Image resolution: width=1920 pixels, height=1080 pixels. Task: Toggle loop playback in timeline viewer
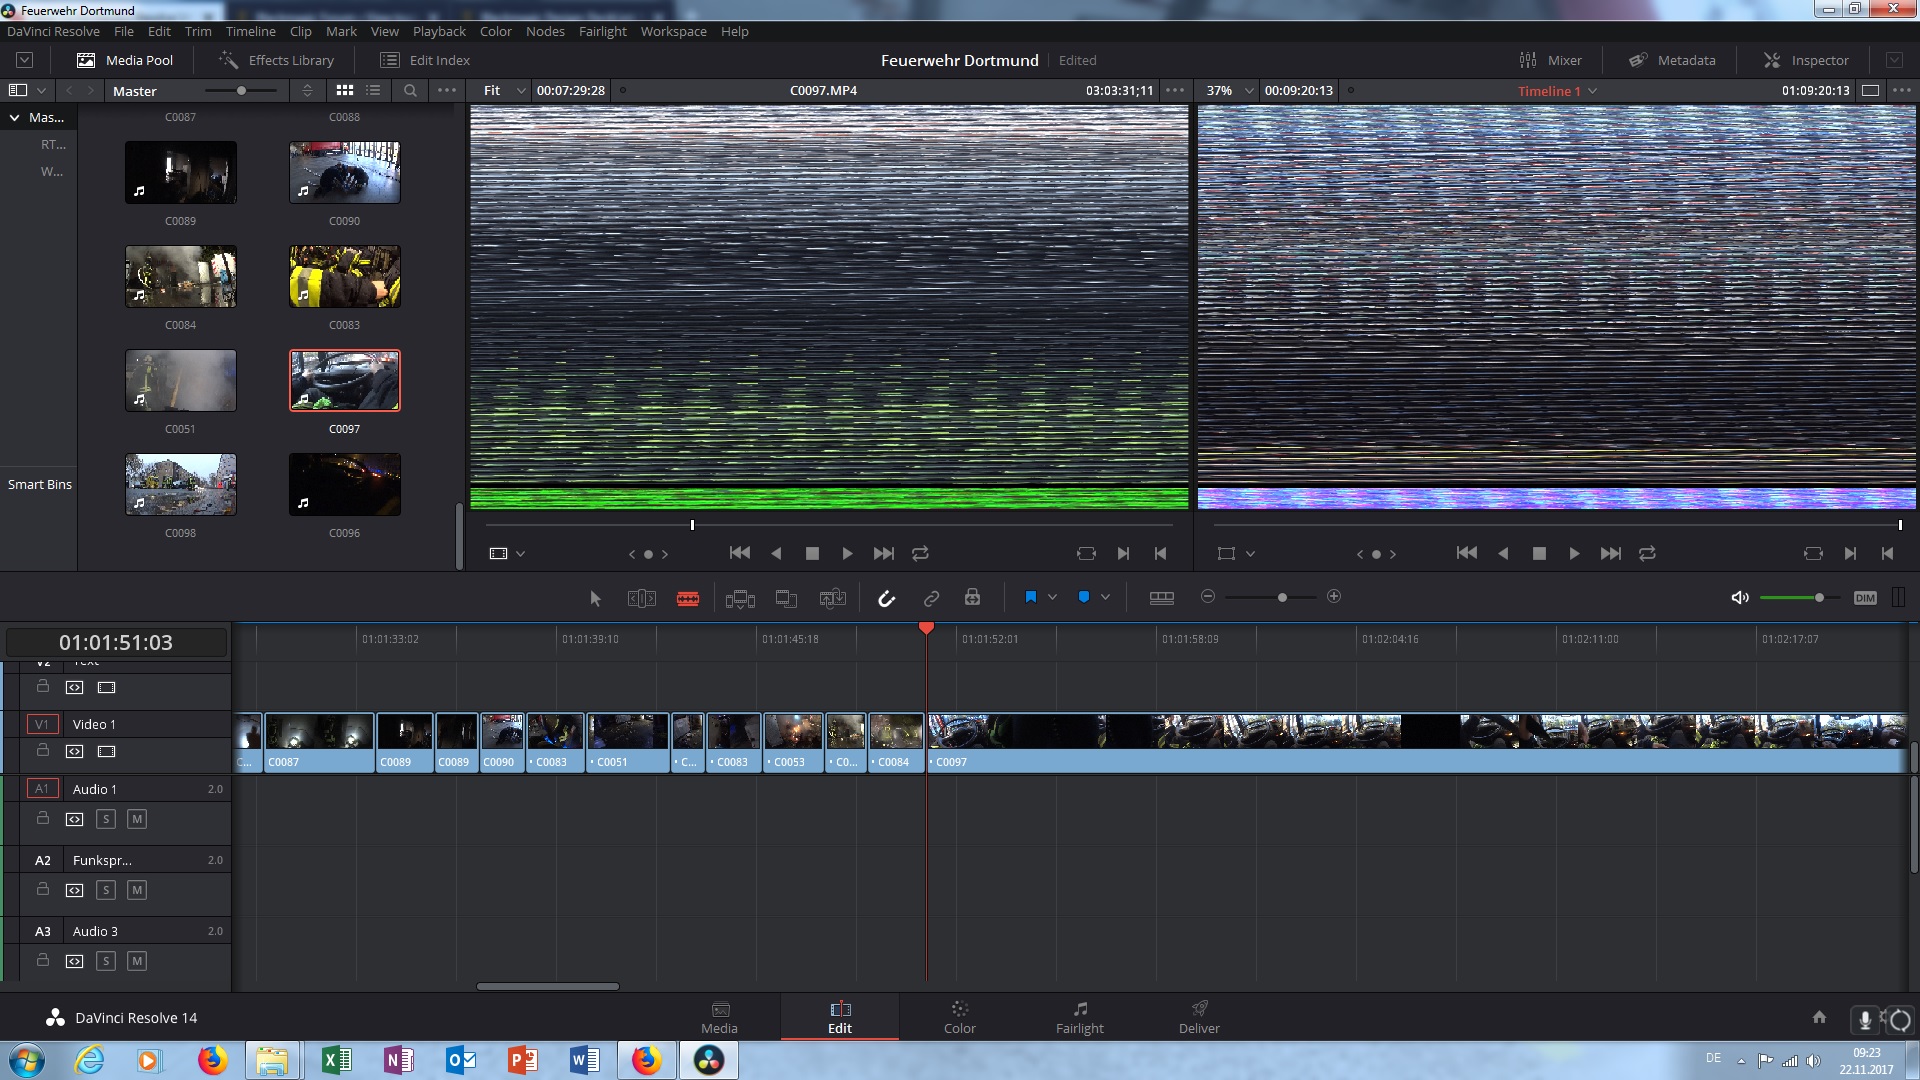coord(1647,553)
